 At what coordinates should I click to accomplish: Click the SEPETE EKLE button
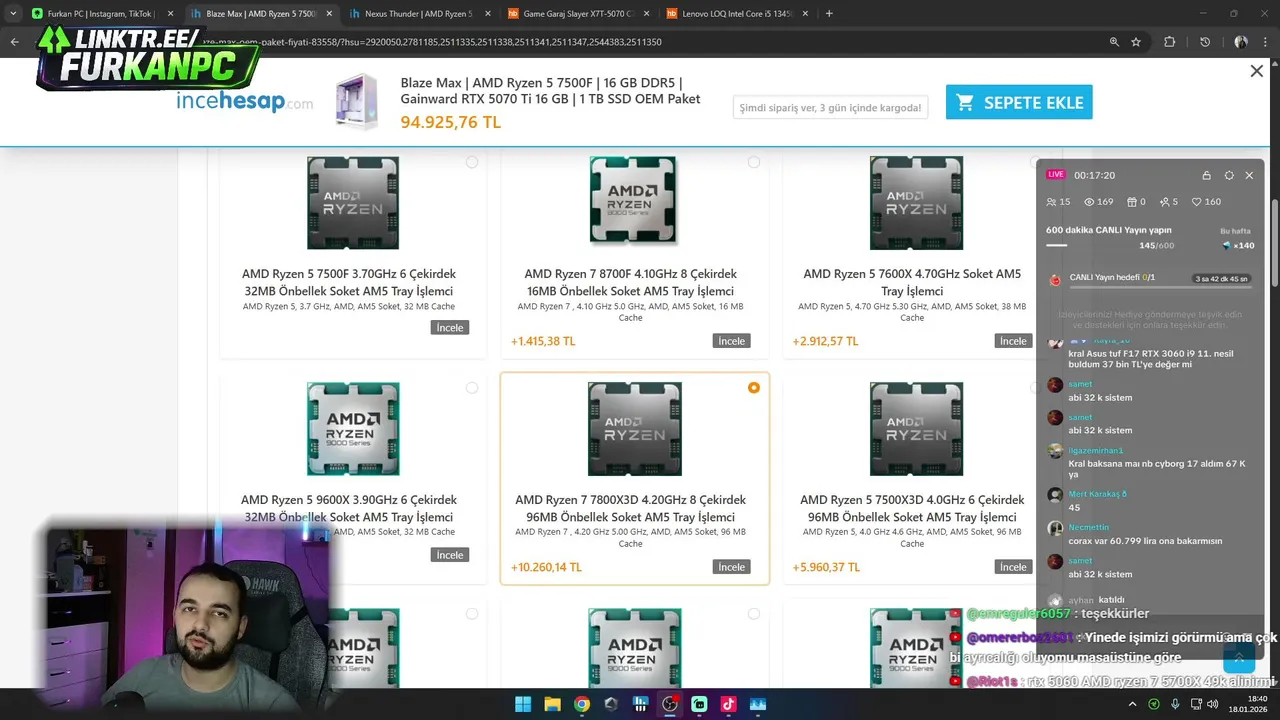pyautogui.click(x=1019, y=102)
